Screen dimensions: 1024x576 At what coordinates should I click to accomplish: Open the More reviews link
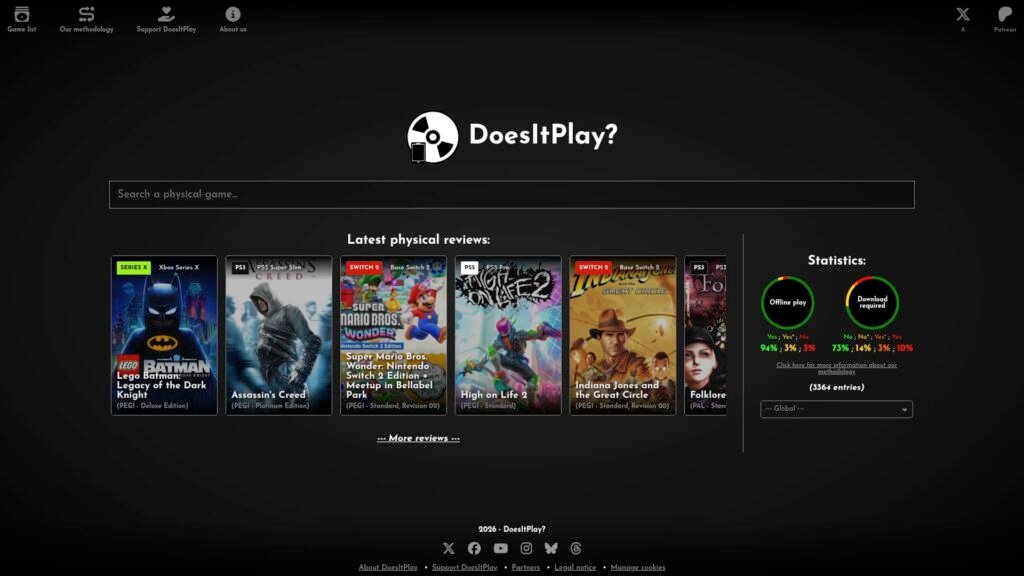[x=418, y=438]
